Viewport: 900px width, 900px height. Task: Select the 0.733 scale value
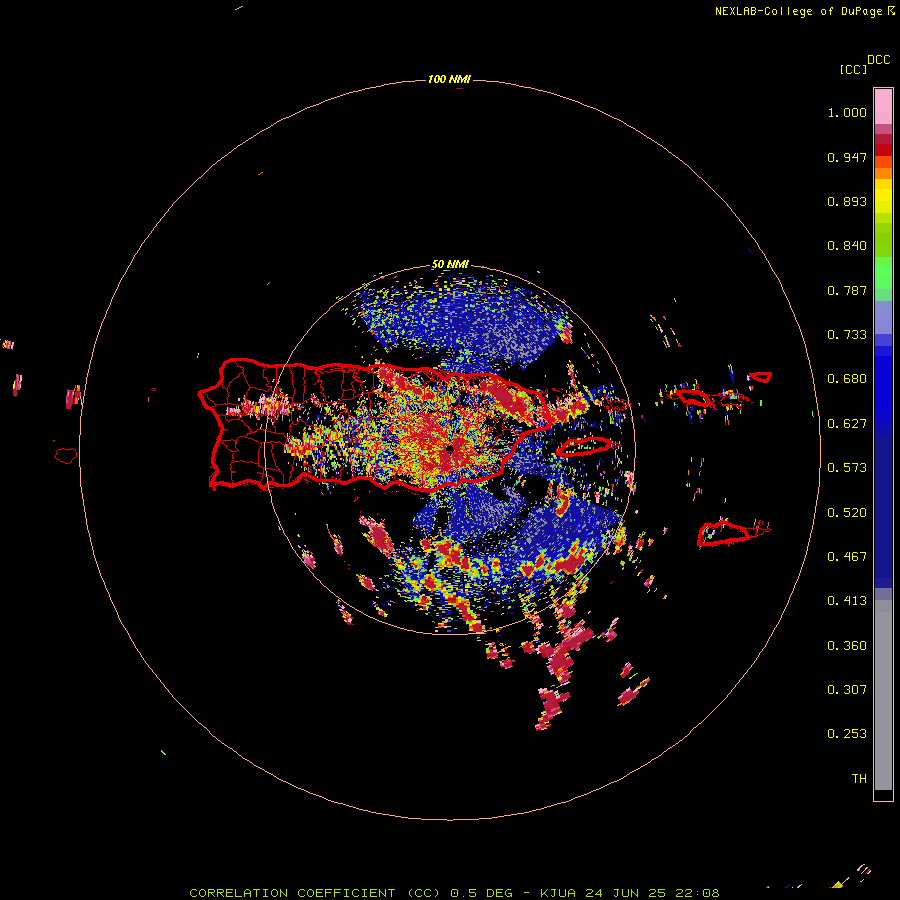point(847,335)
